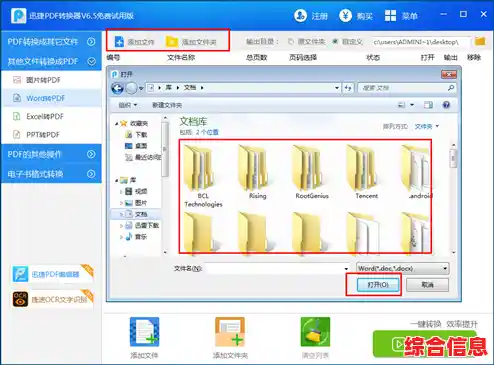Open the 文件名 filename history dropdown arrow
This screenshot has height=365, width=494.
click(x=346, y=269)
